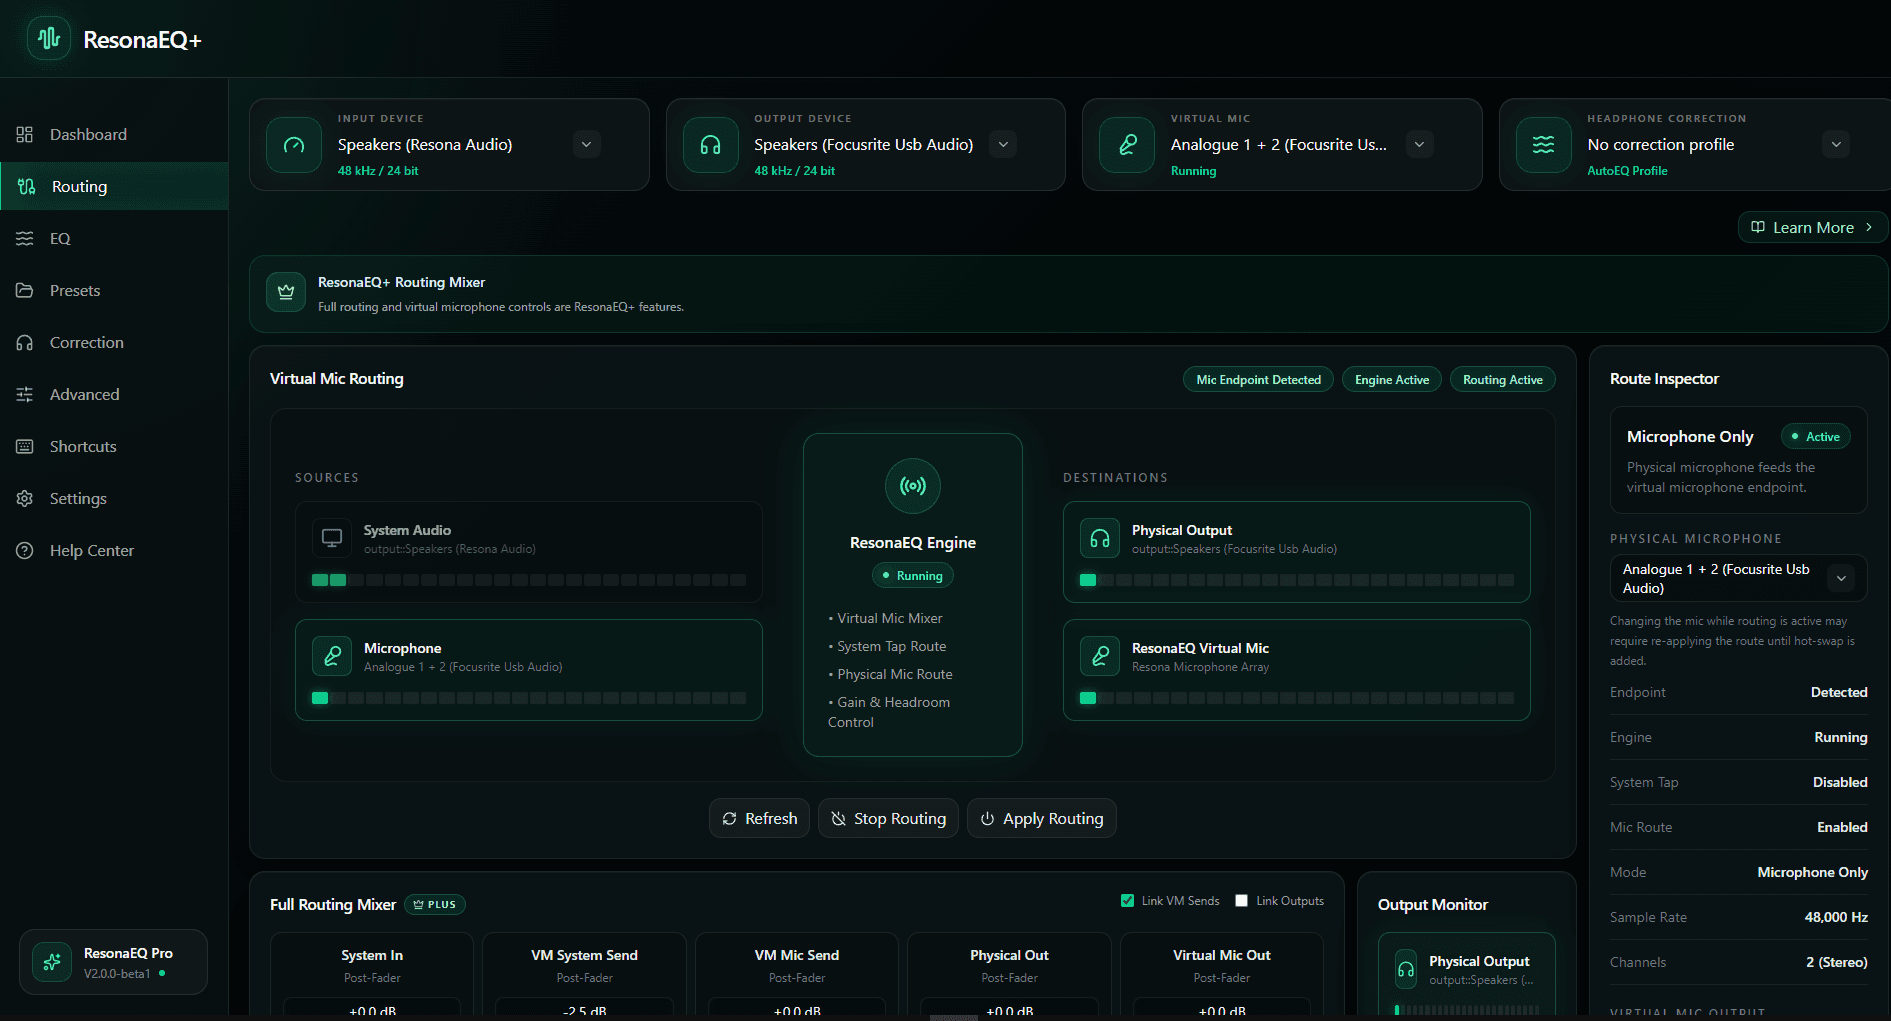
Task: Click the Headphone Correction waves icon
Action: point(1544,145)
